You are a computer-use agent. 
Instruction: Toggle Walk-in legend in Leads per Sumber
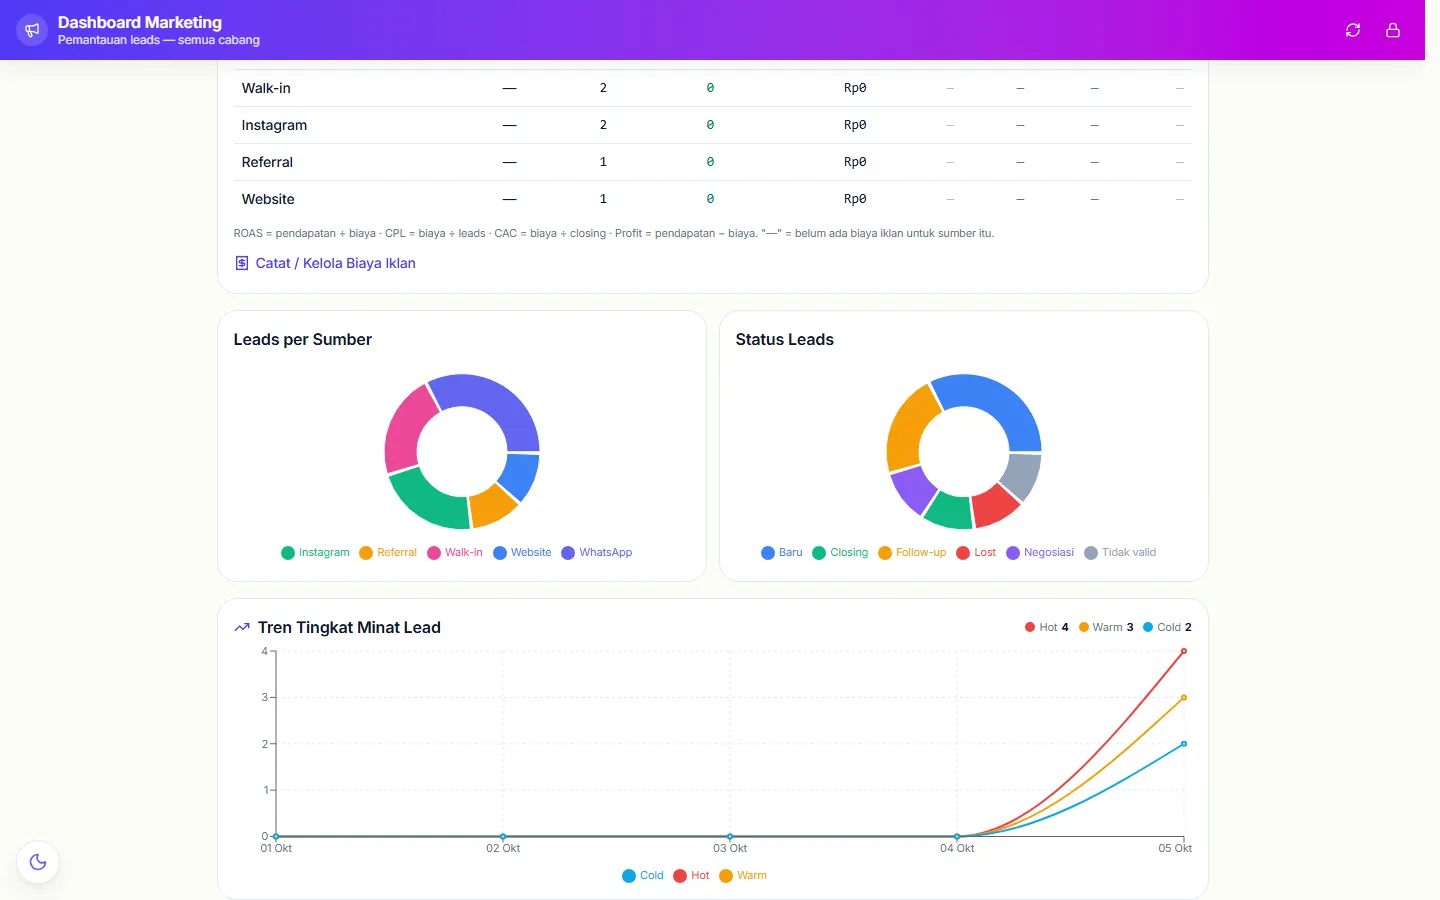(455, 552)
